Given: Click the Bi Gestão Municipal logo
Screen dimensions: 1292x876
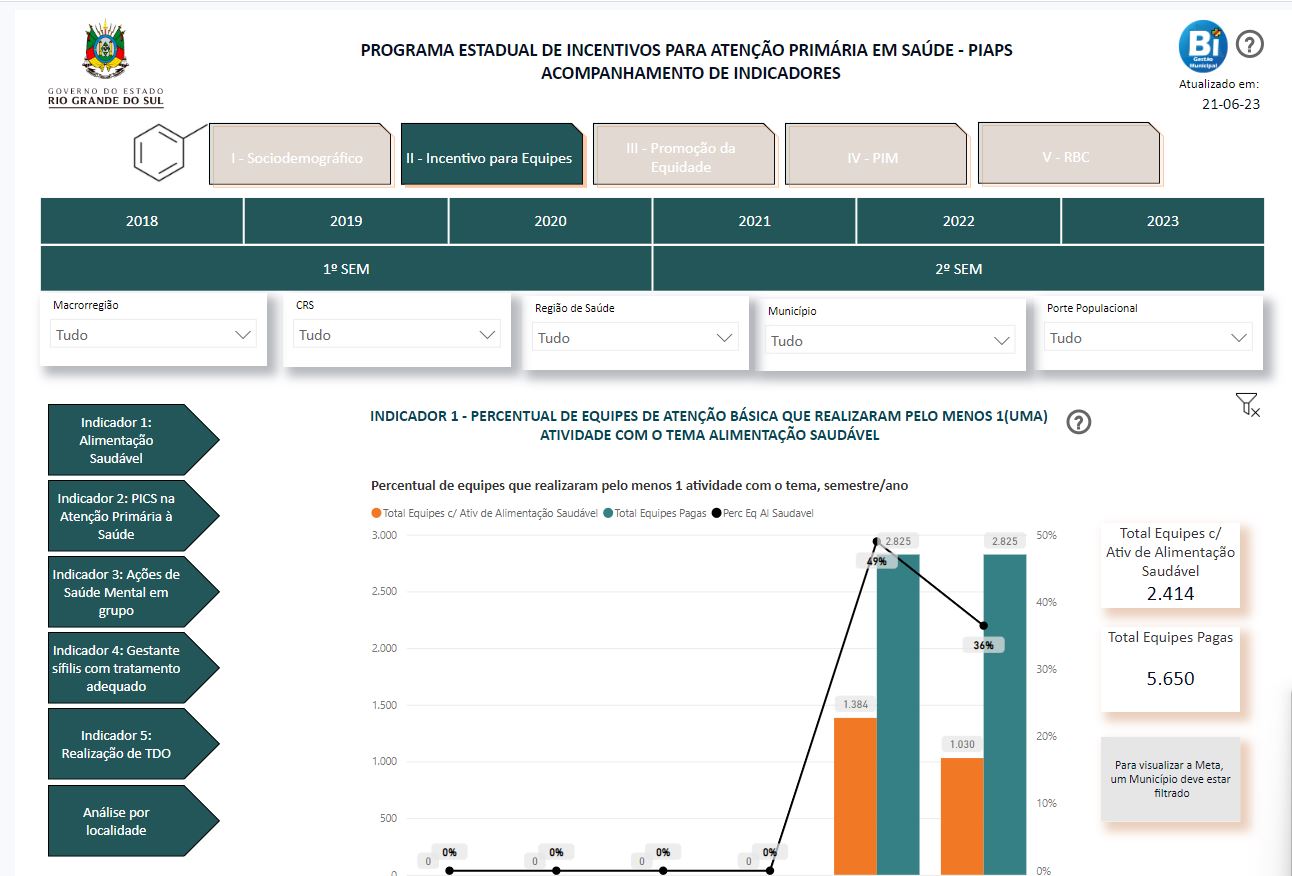Looking at the screenshot, I should 1201,44.
